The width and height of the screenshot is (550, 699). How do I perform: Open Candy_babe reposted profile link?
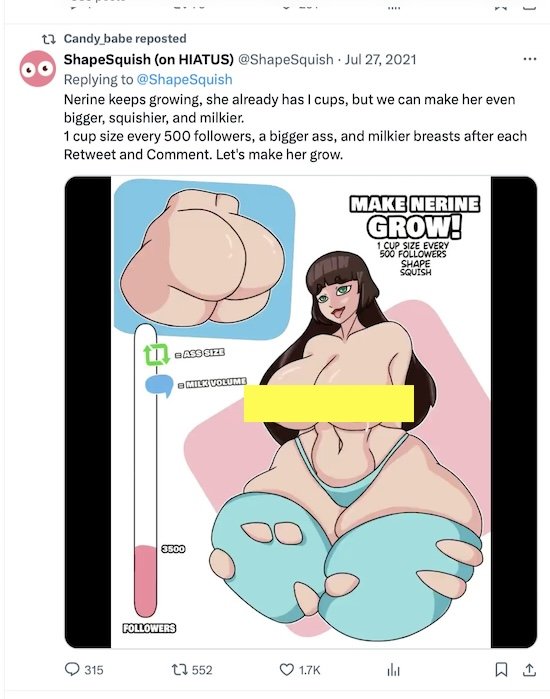point(125,39)
